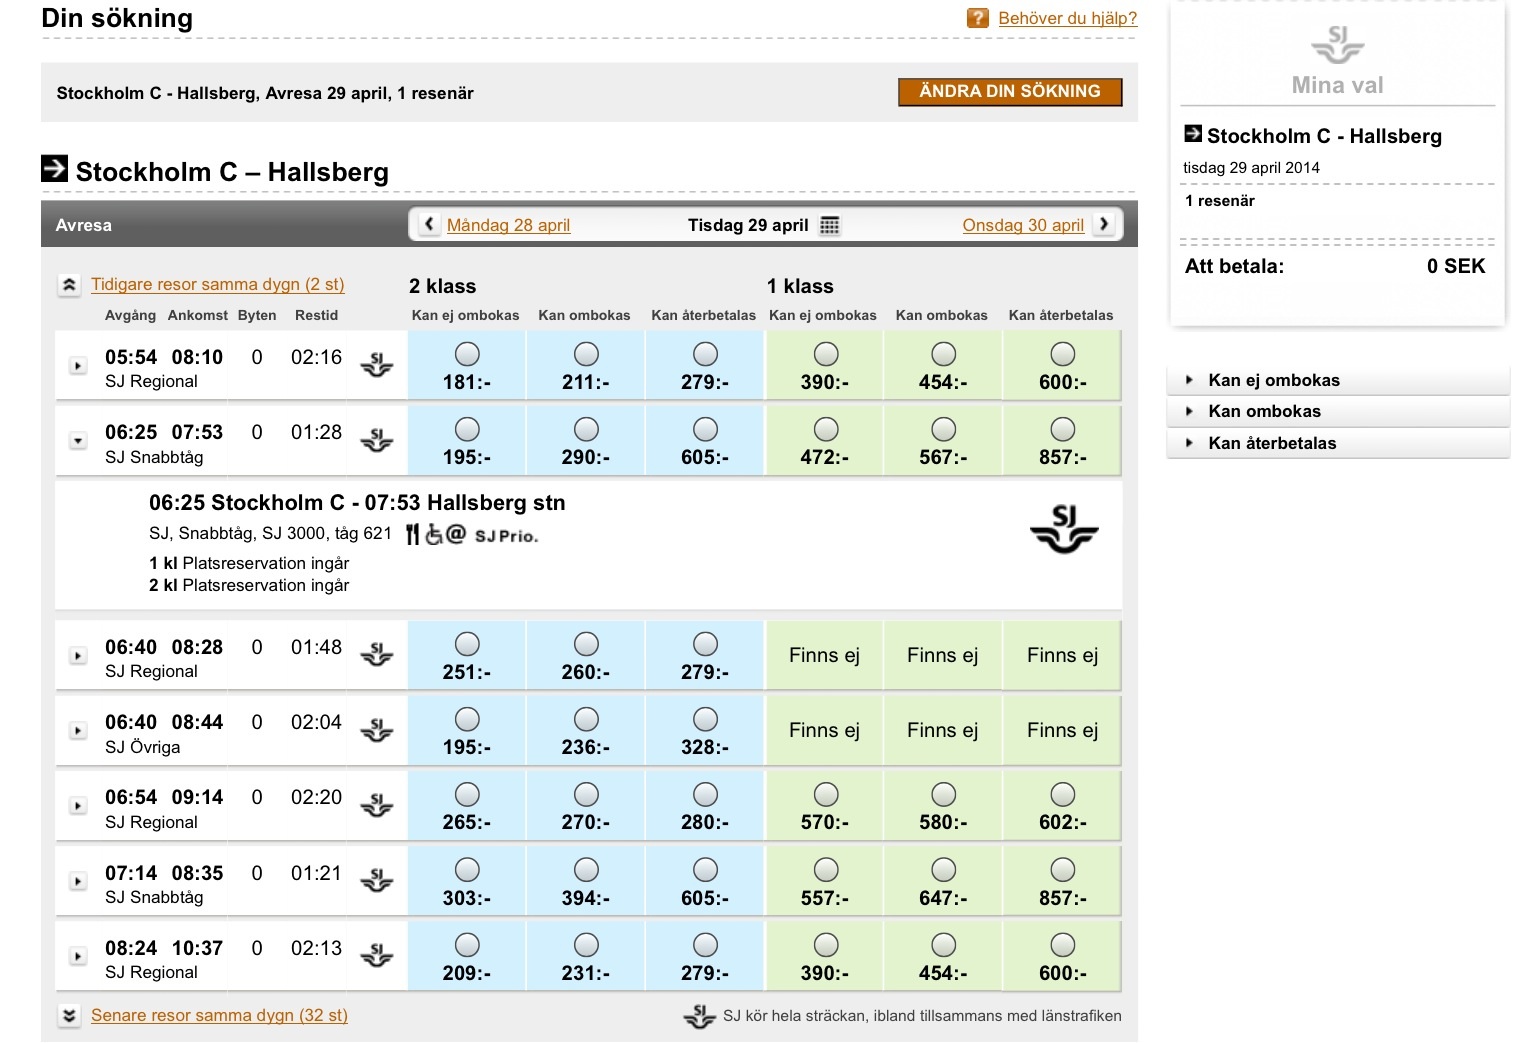Select 857:- refundable first class for 07:14
This screenshot has width=1529, height=1043.
[x=1062, y=870]
